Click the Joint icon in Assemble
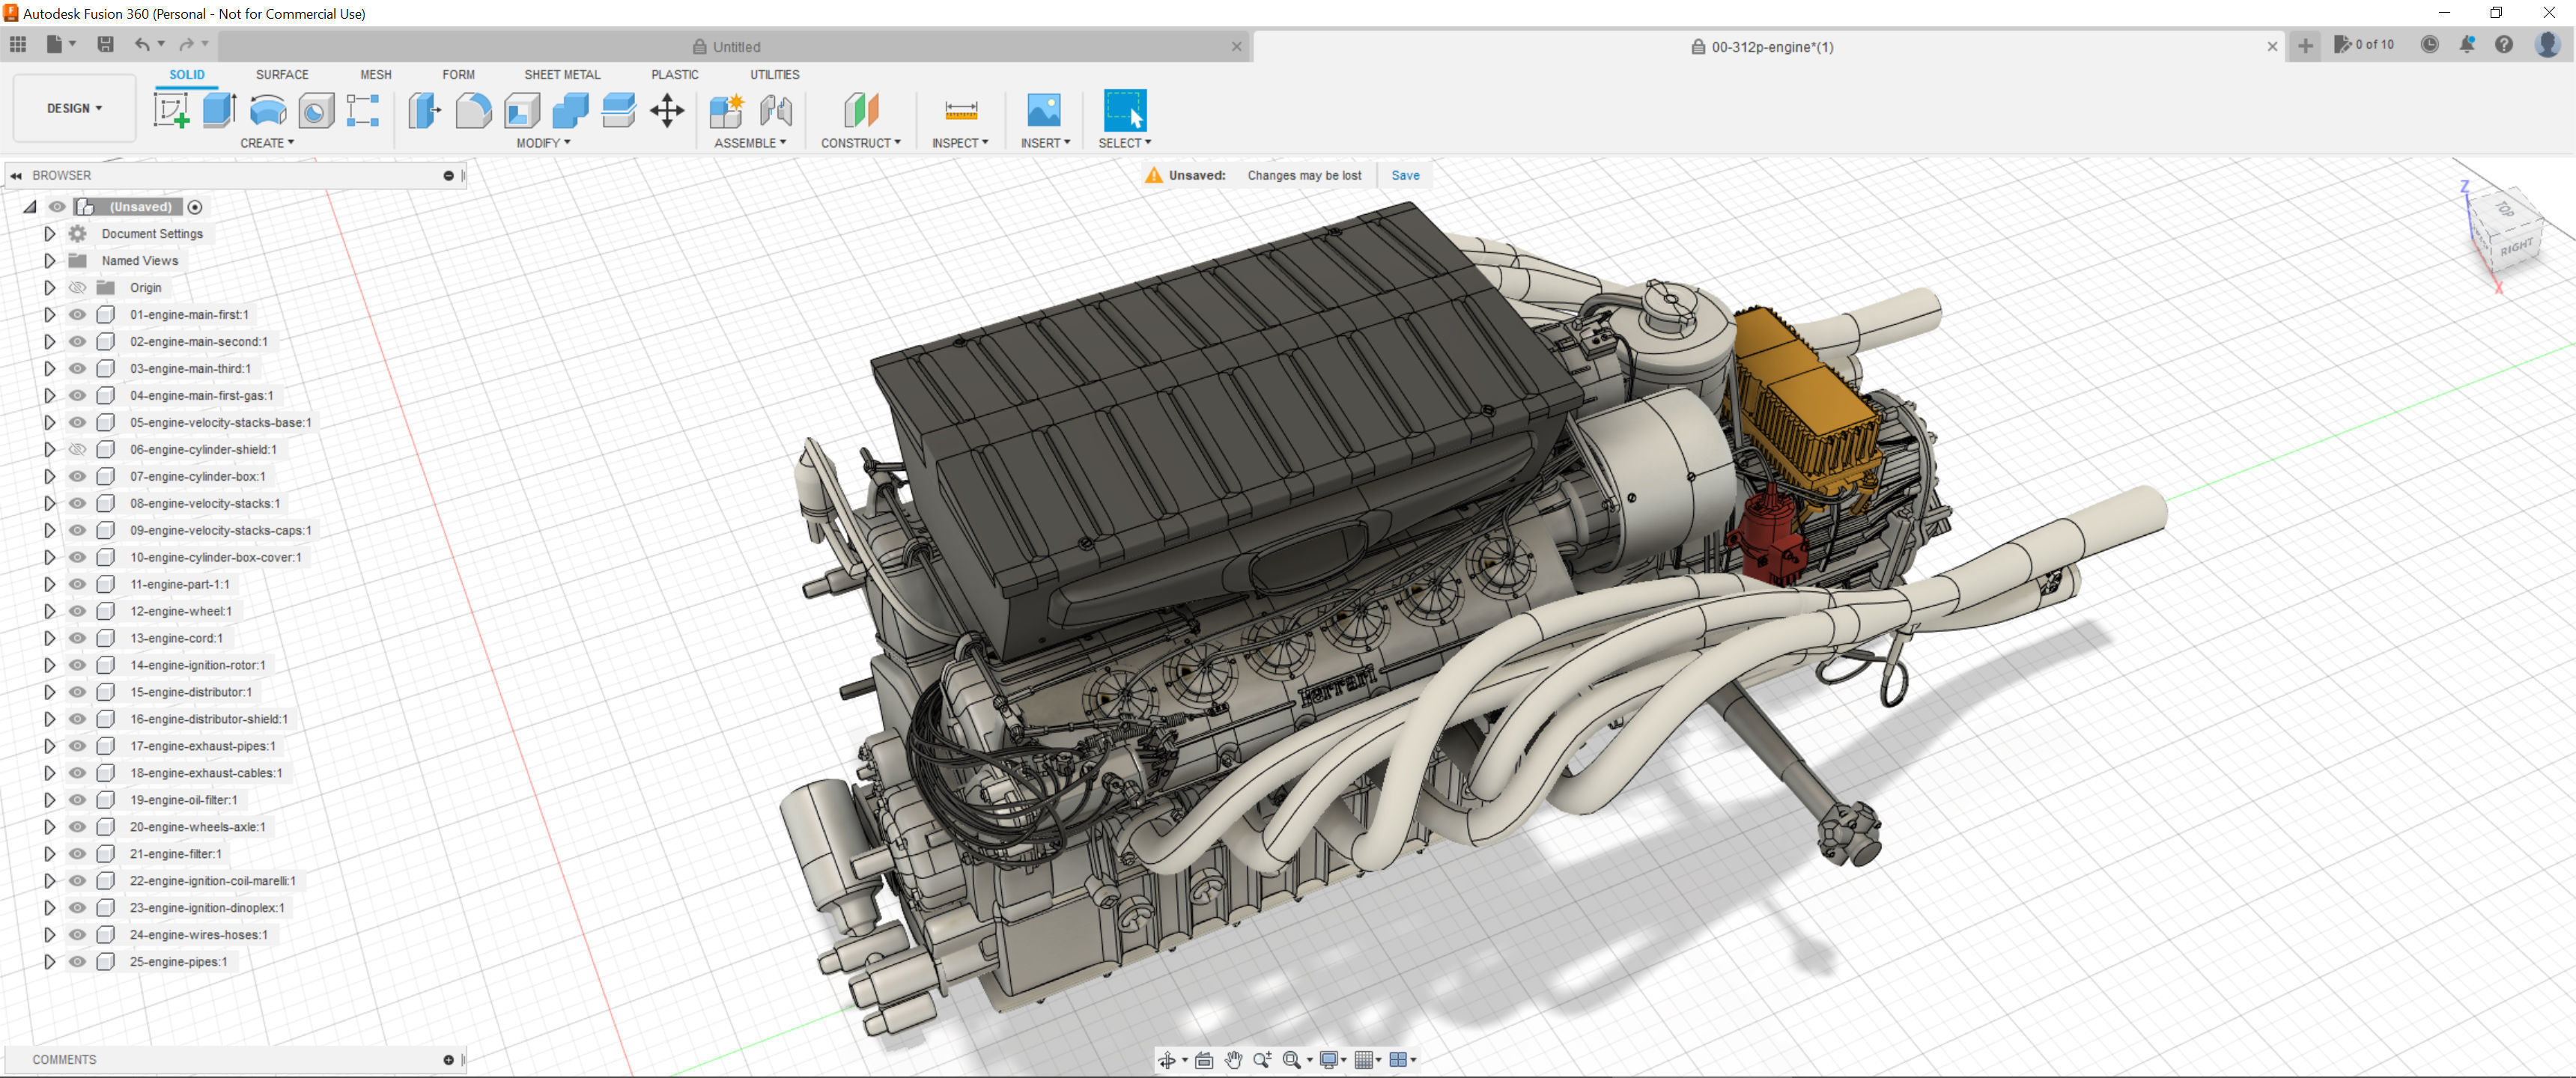Screen dimensions: 2576x1078 click(x=776, y=110)
